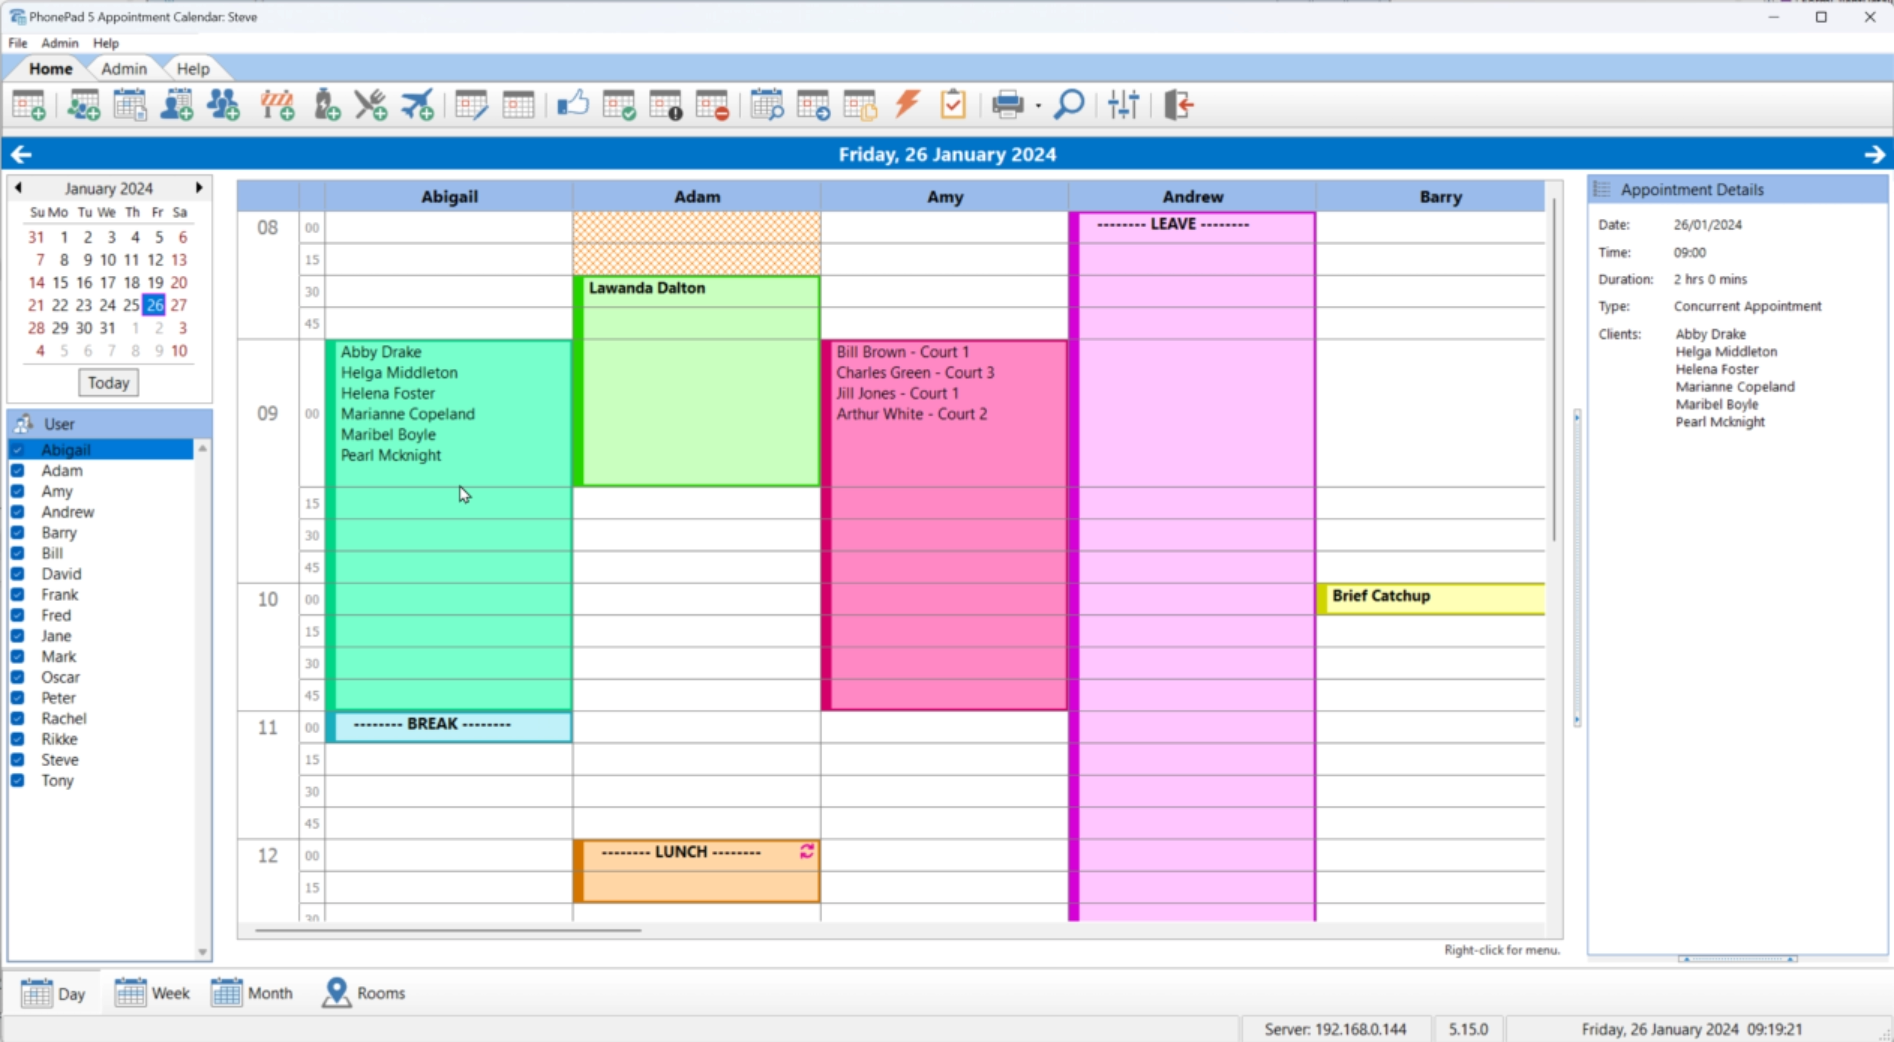
Task: Click the exit door logout icon
Action: (1178, 104)
